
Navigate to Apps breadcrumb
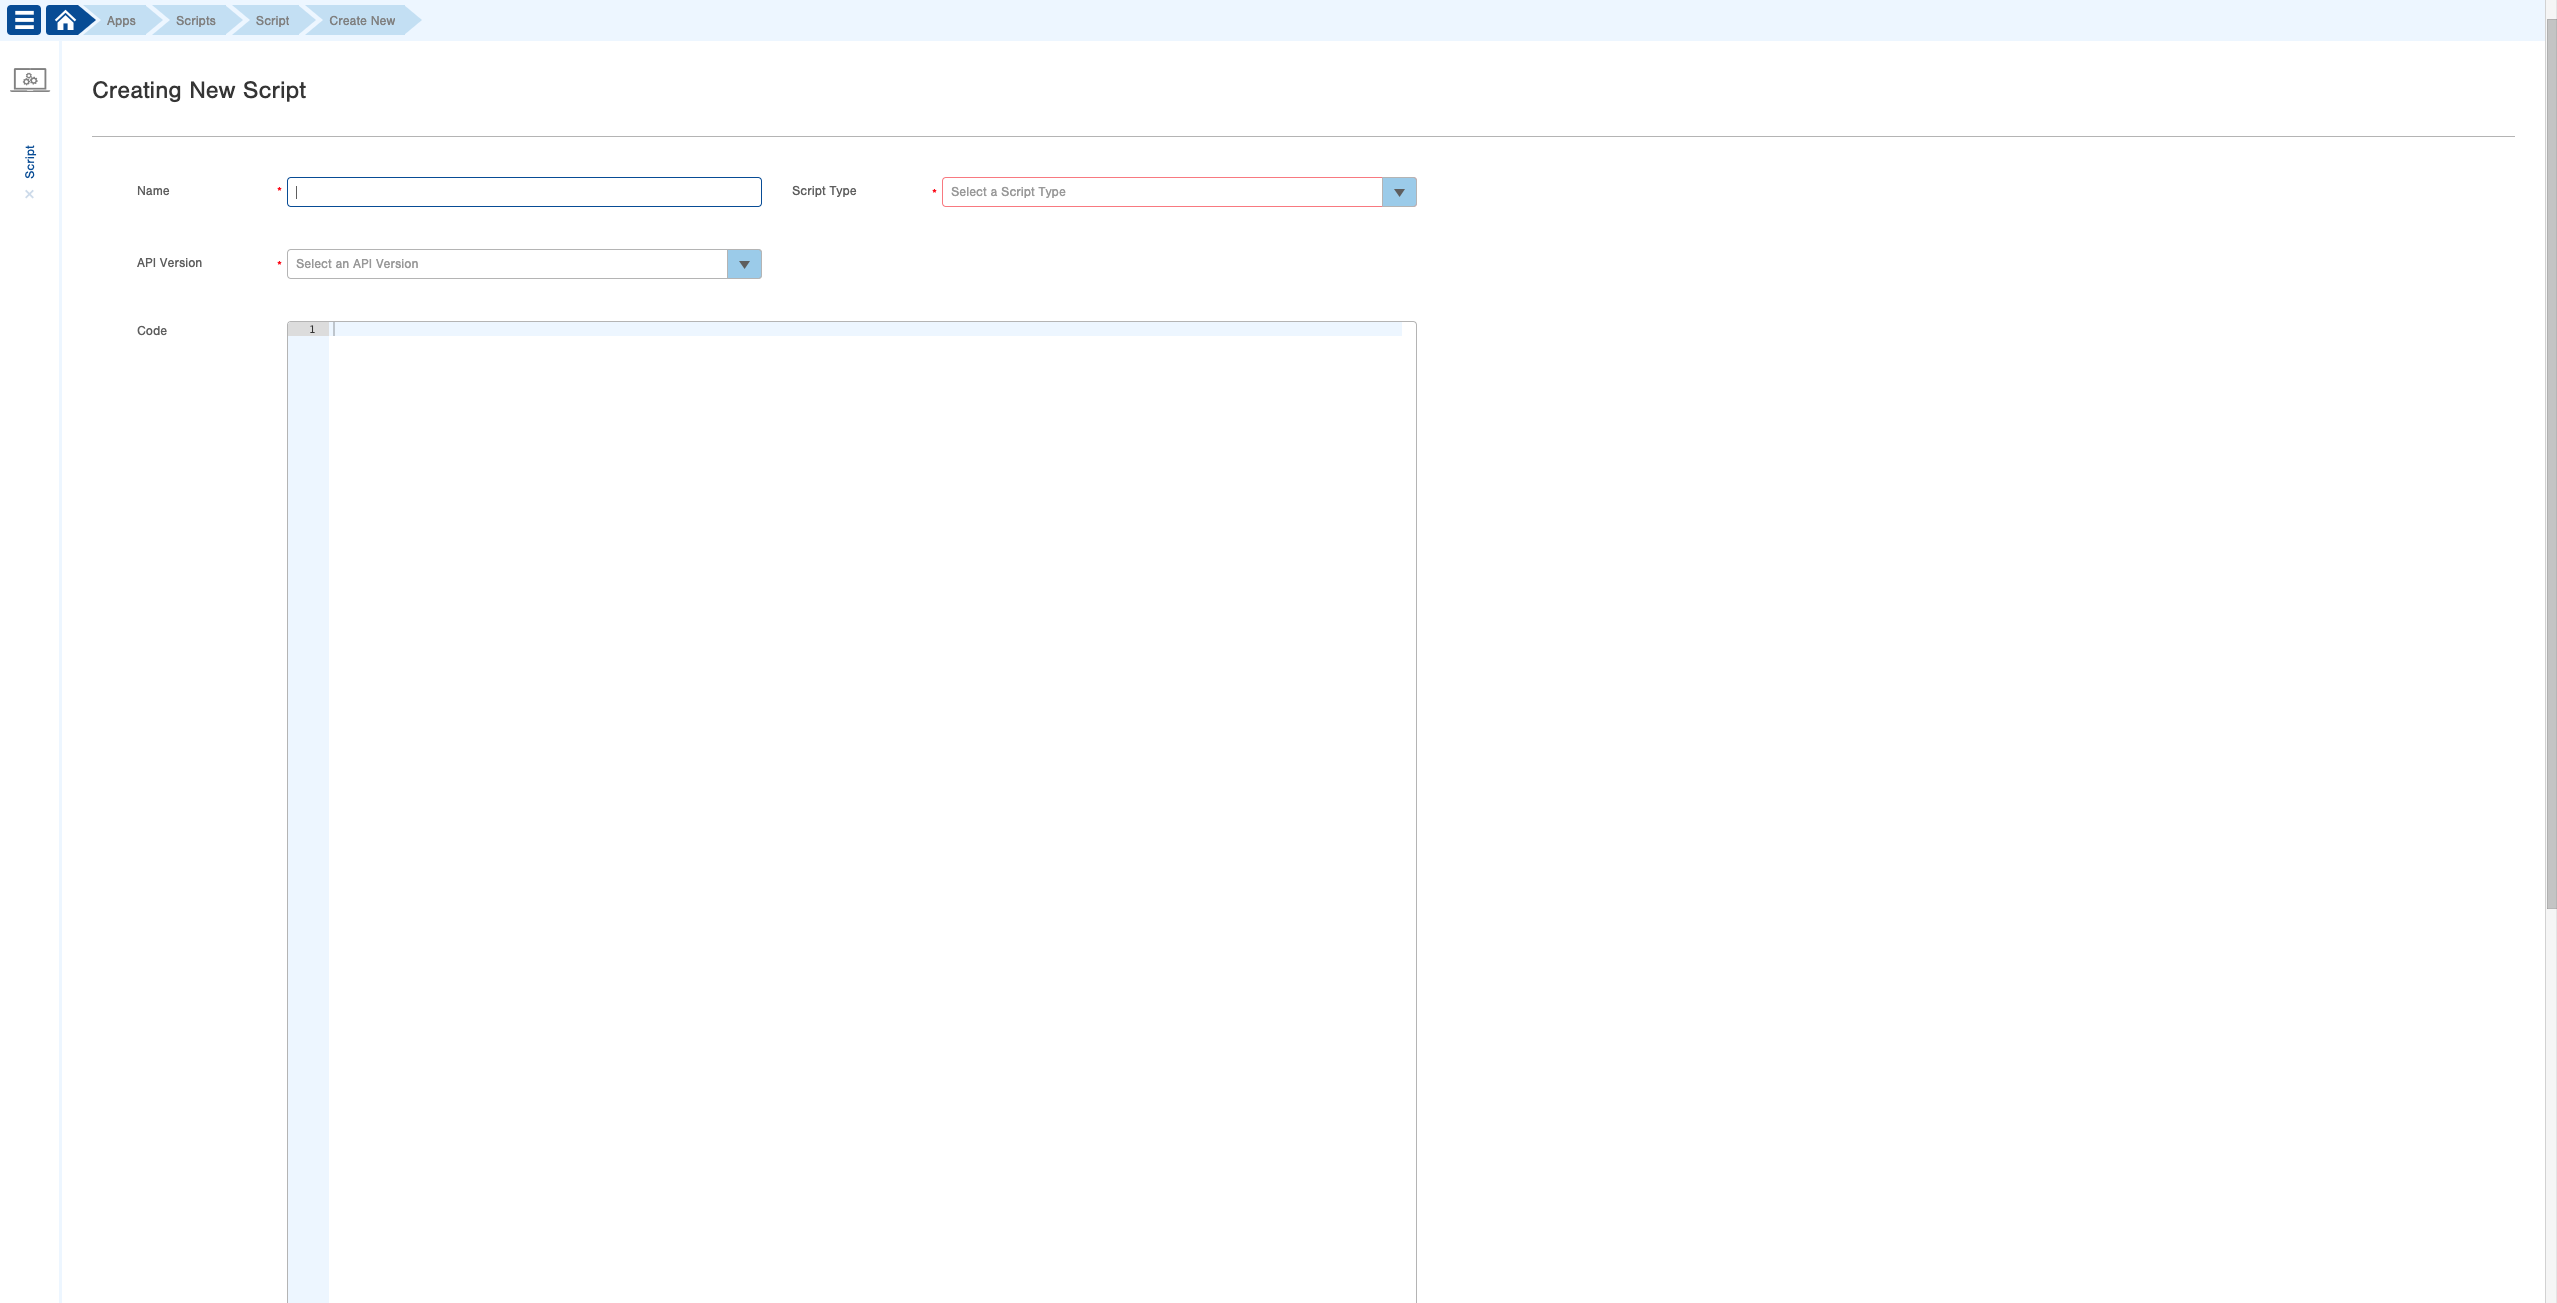(x=121, y=21)
